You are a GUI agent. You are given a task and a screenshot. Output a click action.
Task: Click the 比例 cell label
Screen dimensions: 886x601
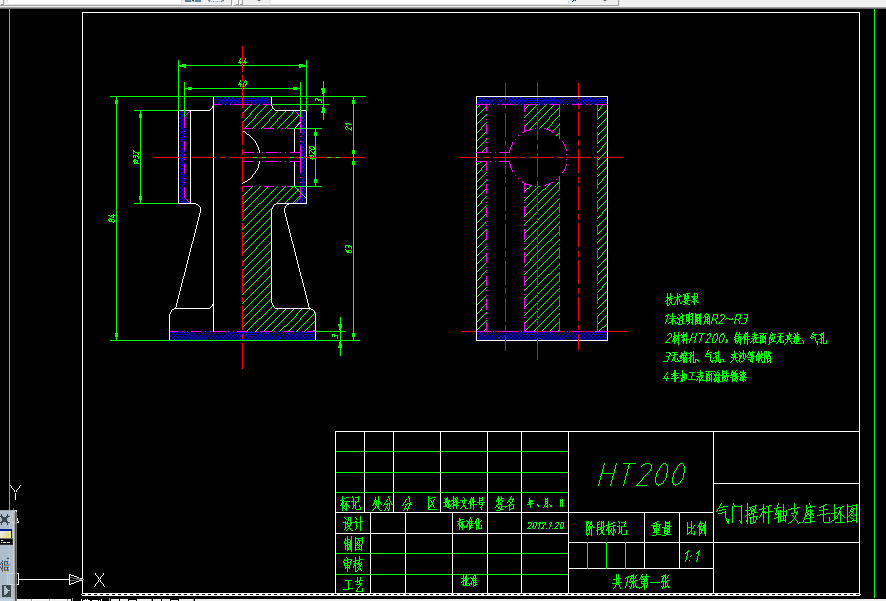(x=696, y=529)
